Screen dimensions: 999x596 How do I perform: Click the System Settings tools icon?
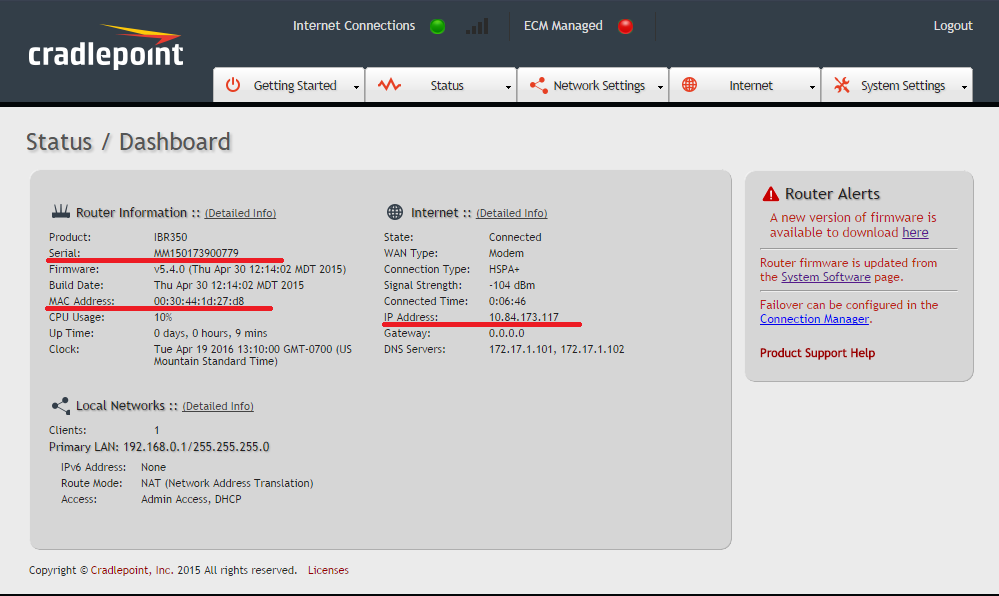point(842,85)
